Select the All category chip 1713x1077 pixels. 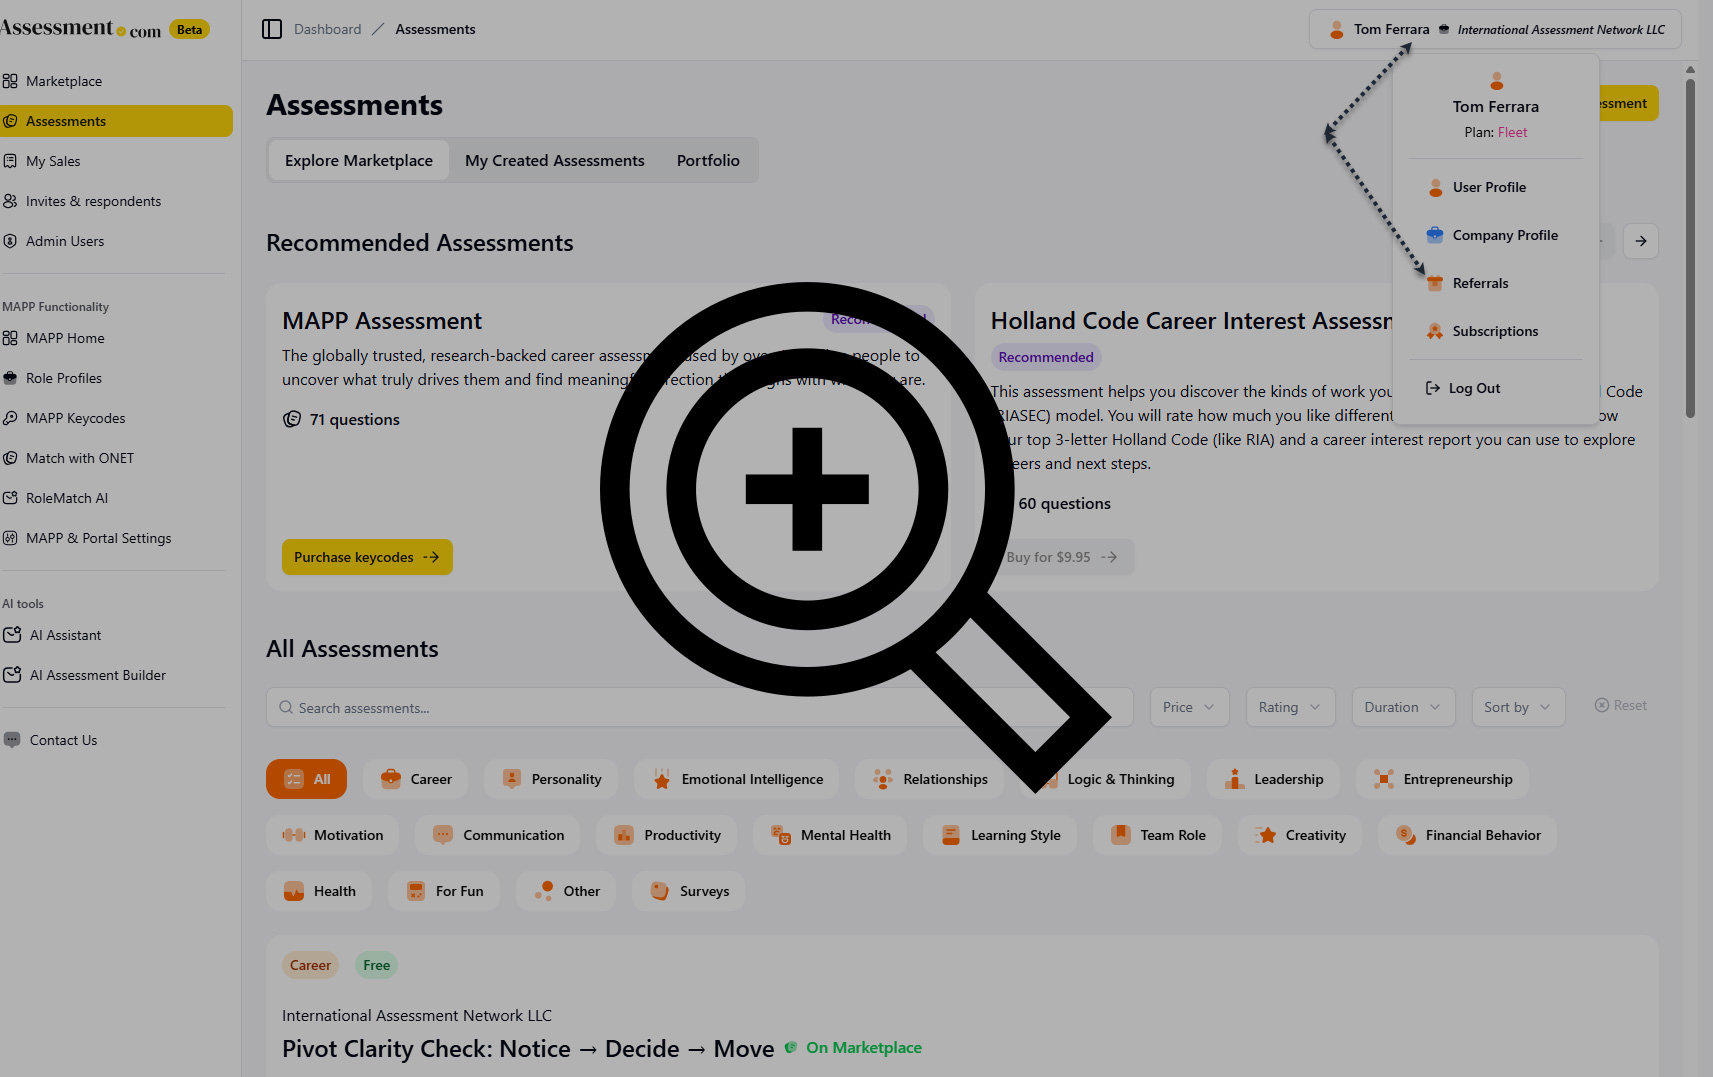pos(306,779)
